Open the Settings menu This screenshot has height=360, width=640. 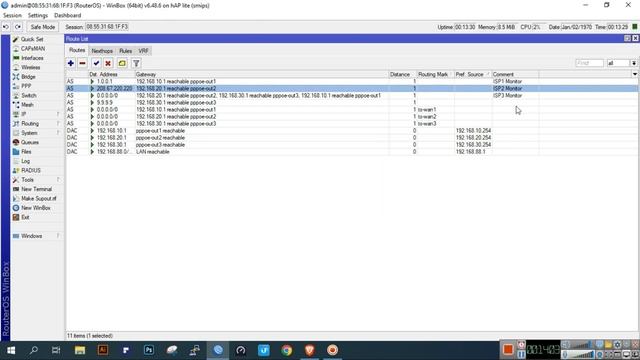coord(38,16)
